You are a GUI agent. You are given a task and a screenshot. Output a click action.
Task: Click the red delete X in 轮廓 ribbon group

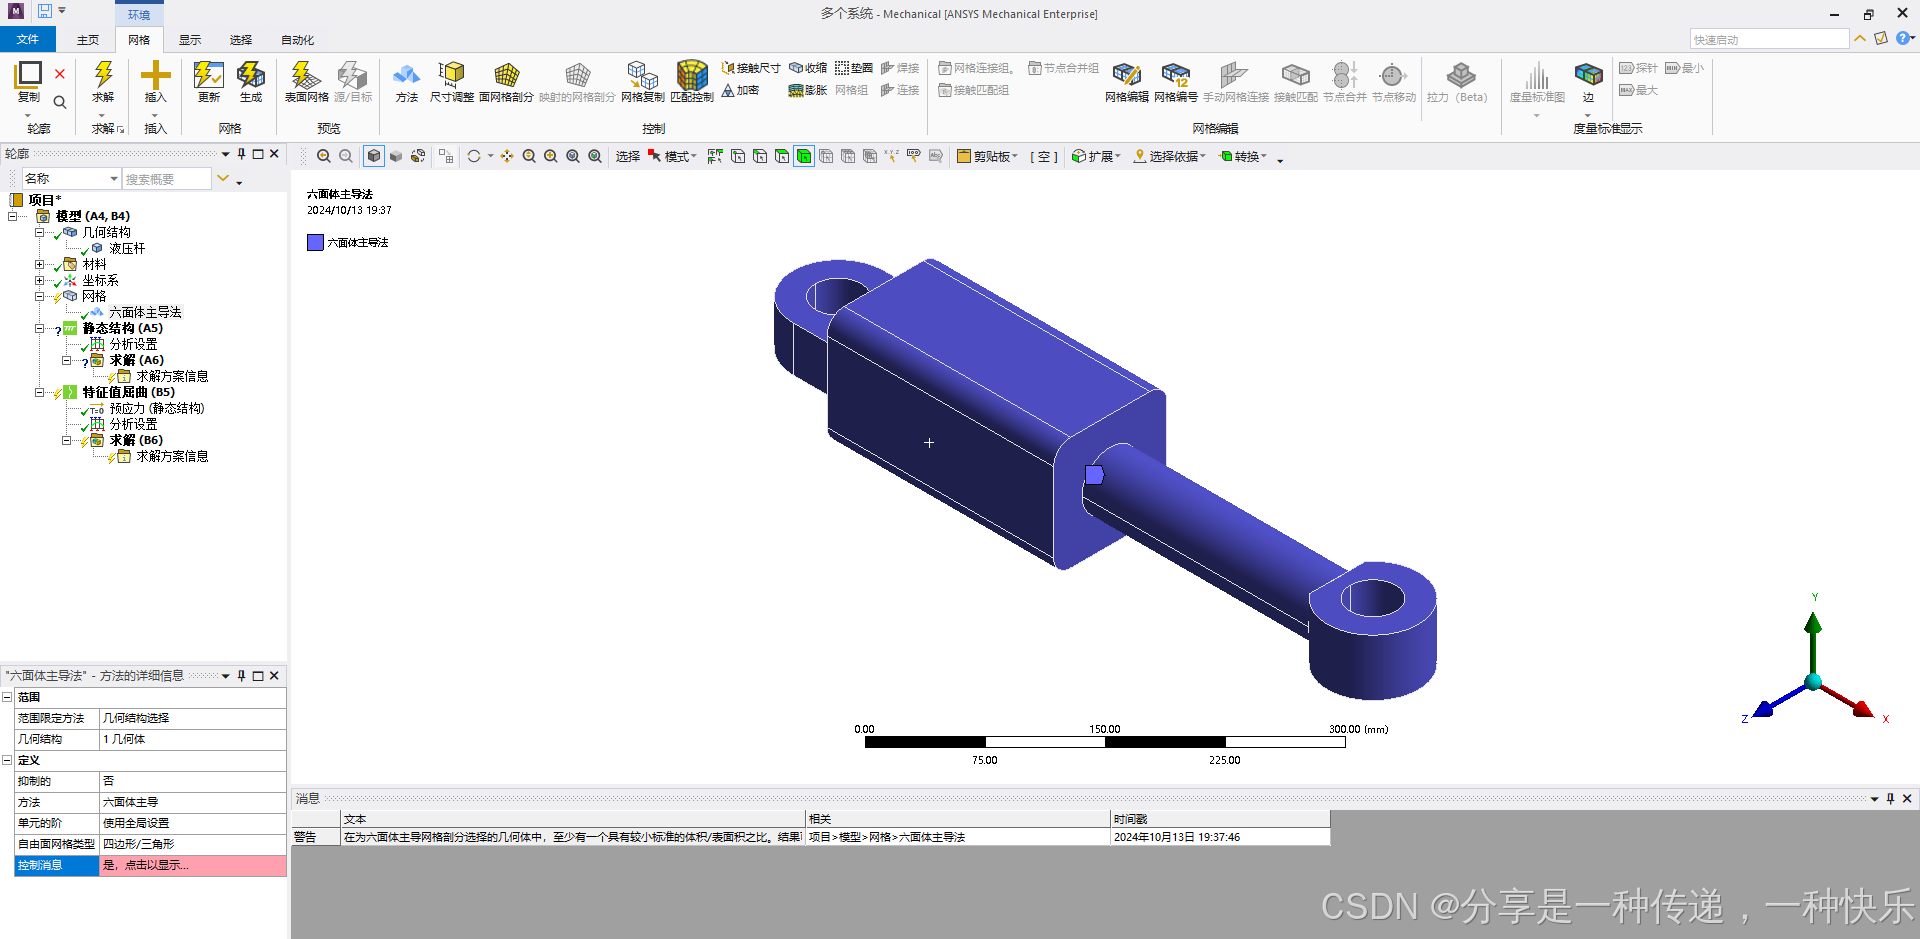click(x=60, y=74)
